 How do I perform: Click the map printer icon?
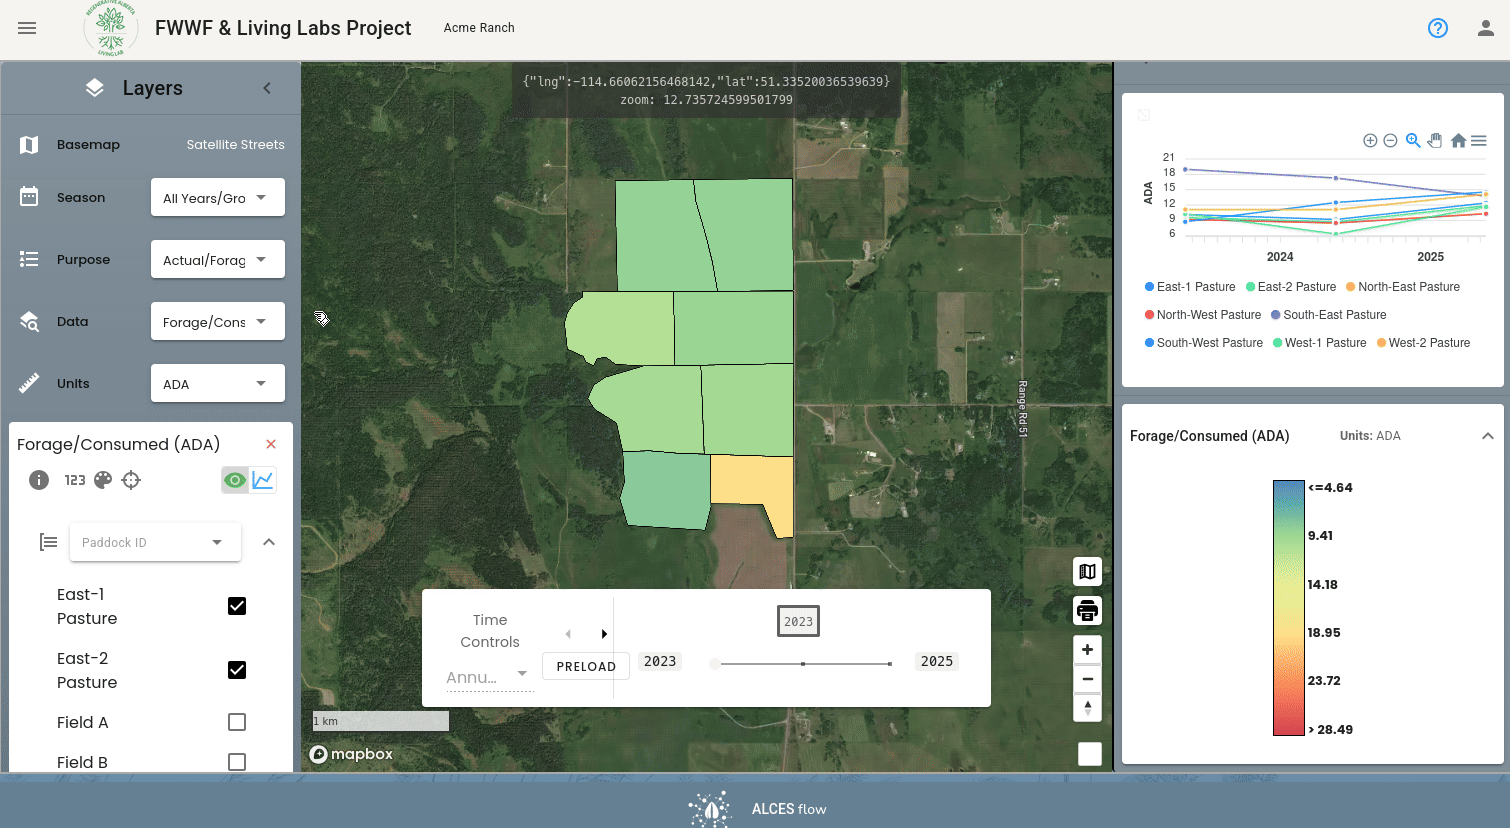point(1087,610)
